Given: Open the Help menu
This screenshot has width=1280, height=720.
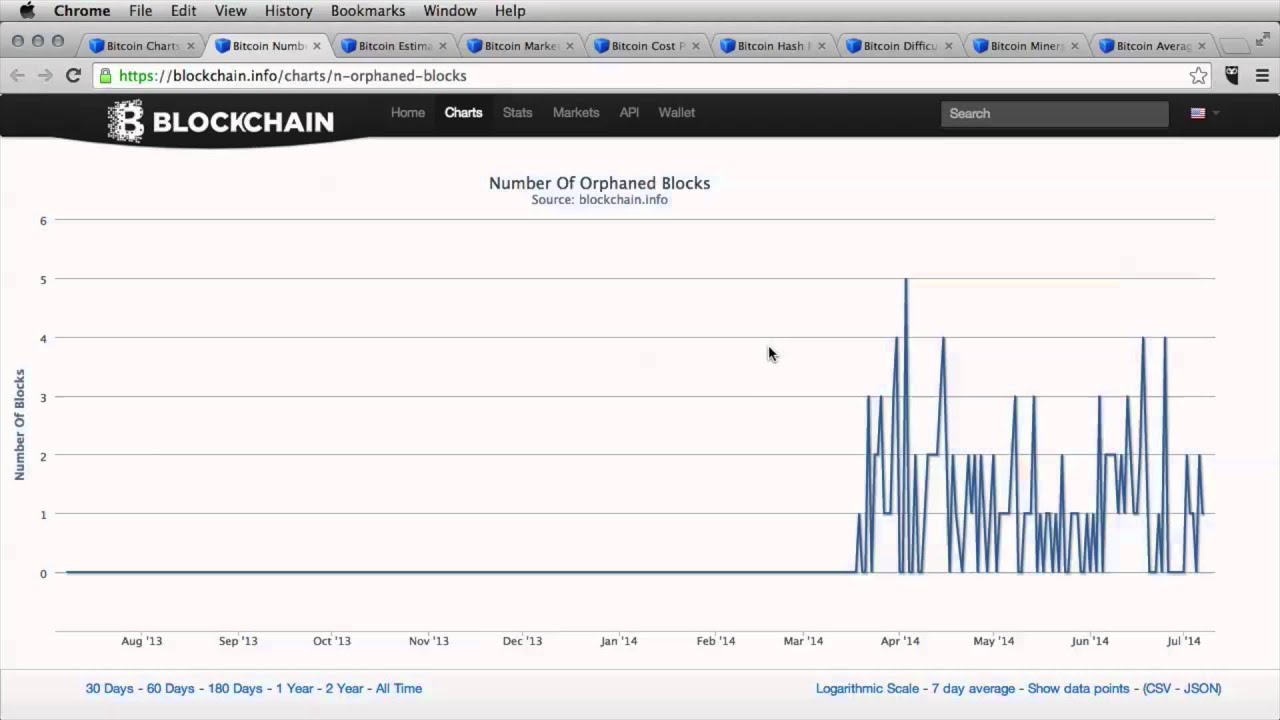Looking at the screenshot, I should [x=510, y=11].
